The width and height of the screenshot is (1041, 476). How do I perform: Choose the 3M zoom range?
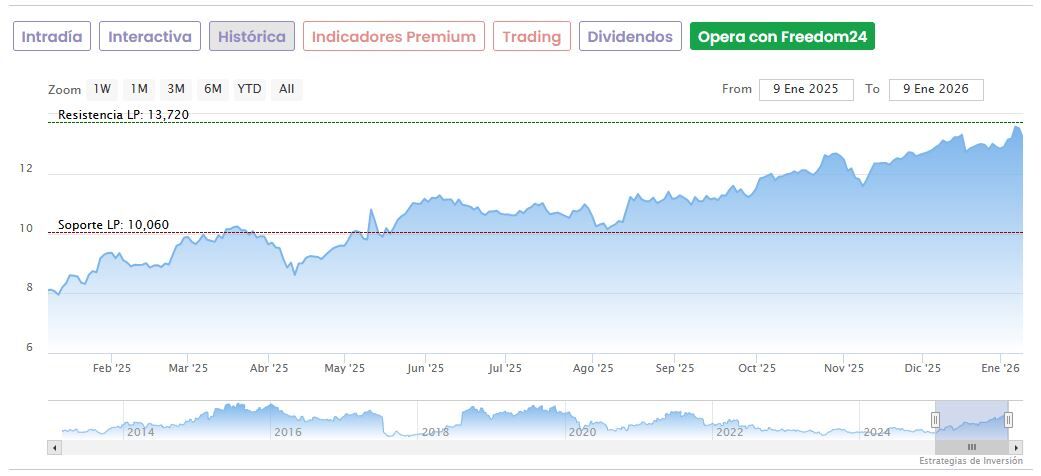pos(176,89)
